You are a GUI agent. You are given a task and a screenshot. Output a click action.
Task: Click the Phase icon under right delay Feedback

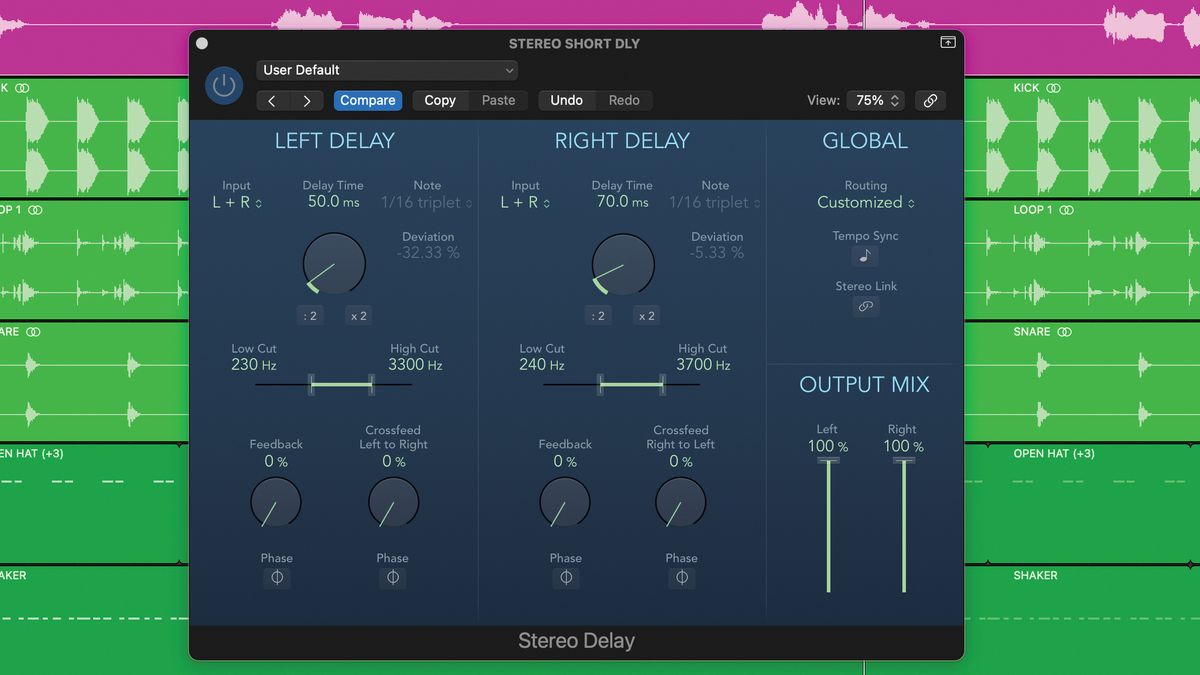(565, 577)
